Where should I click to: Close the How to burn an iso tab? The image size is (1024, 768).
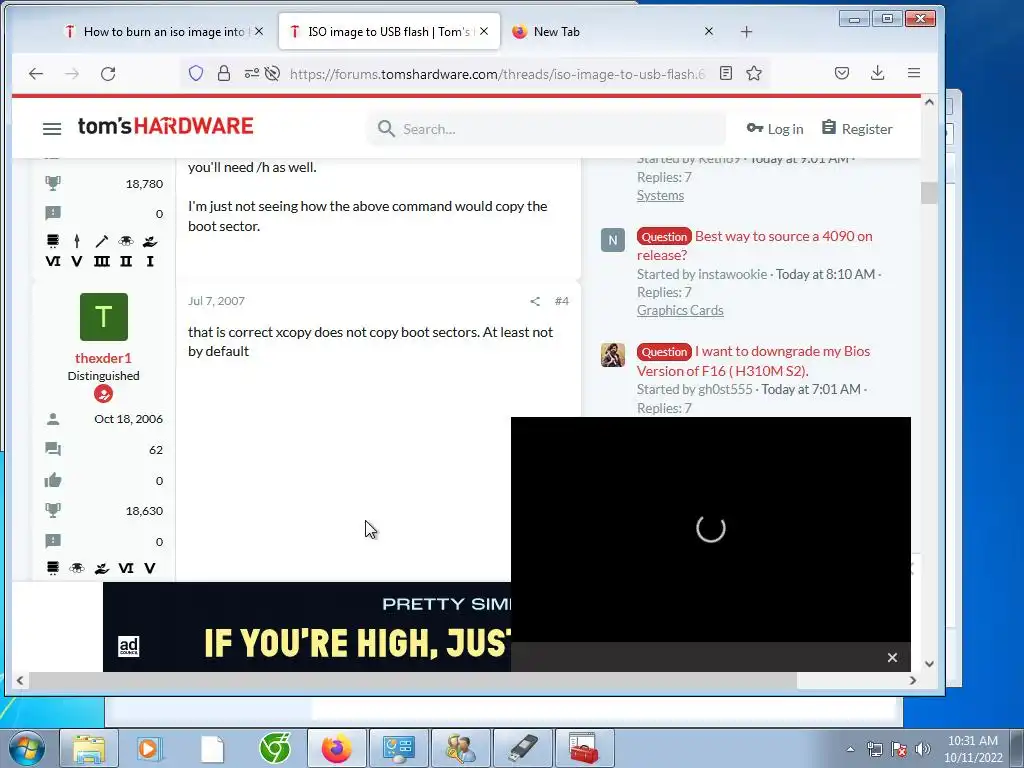[x=259, y=31]
